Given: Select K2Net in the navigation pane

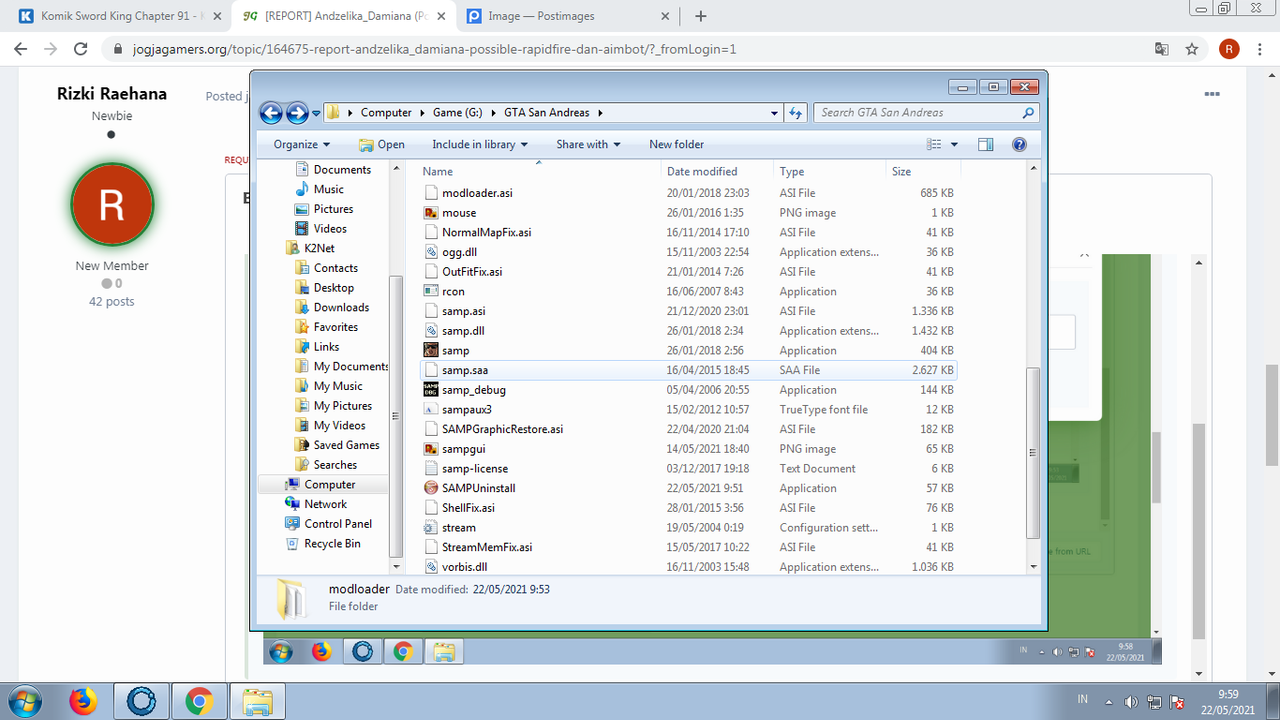Looking at the screenshot, I should pyautogui.click(x=319, y=248).
